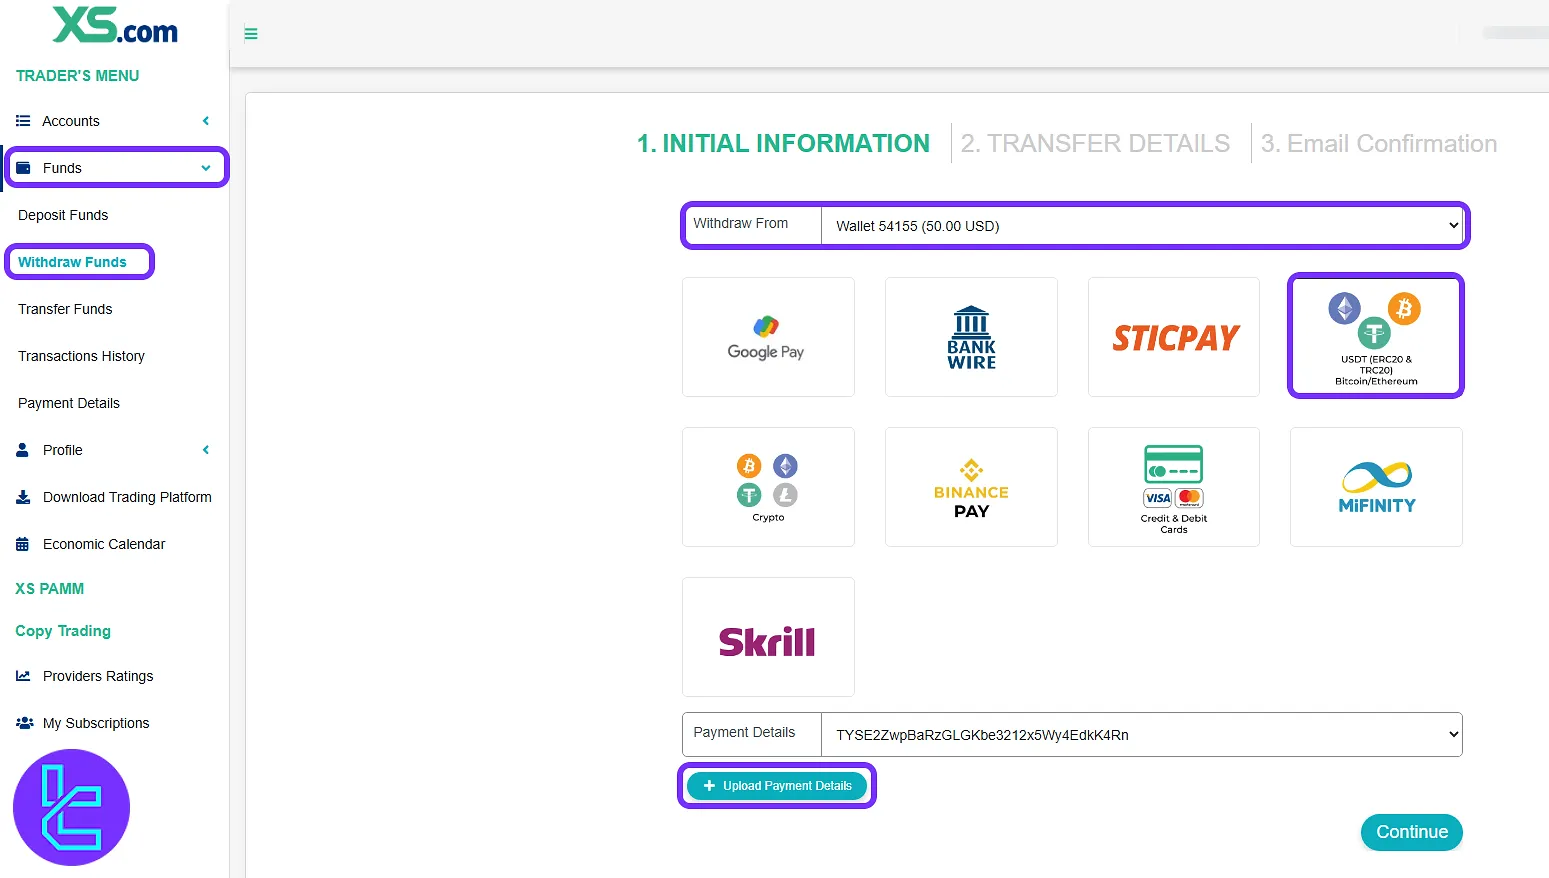Screen dimensions: 1549x878
Task: Expand the Profile menu chevron
Action: point(206,450)
